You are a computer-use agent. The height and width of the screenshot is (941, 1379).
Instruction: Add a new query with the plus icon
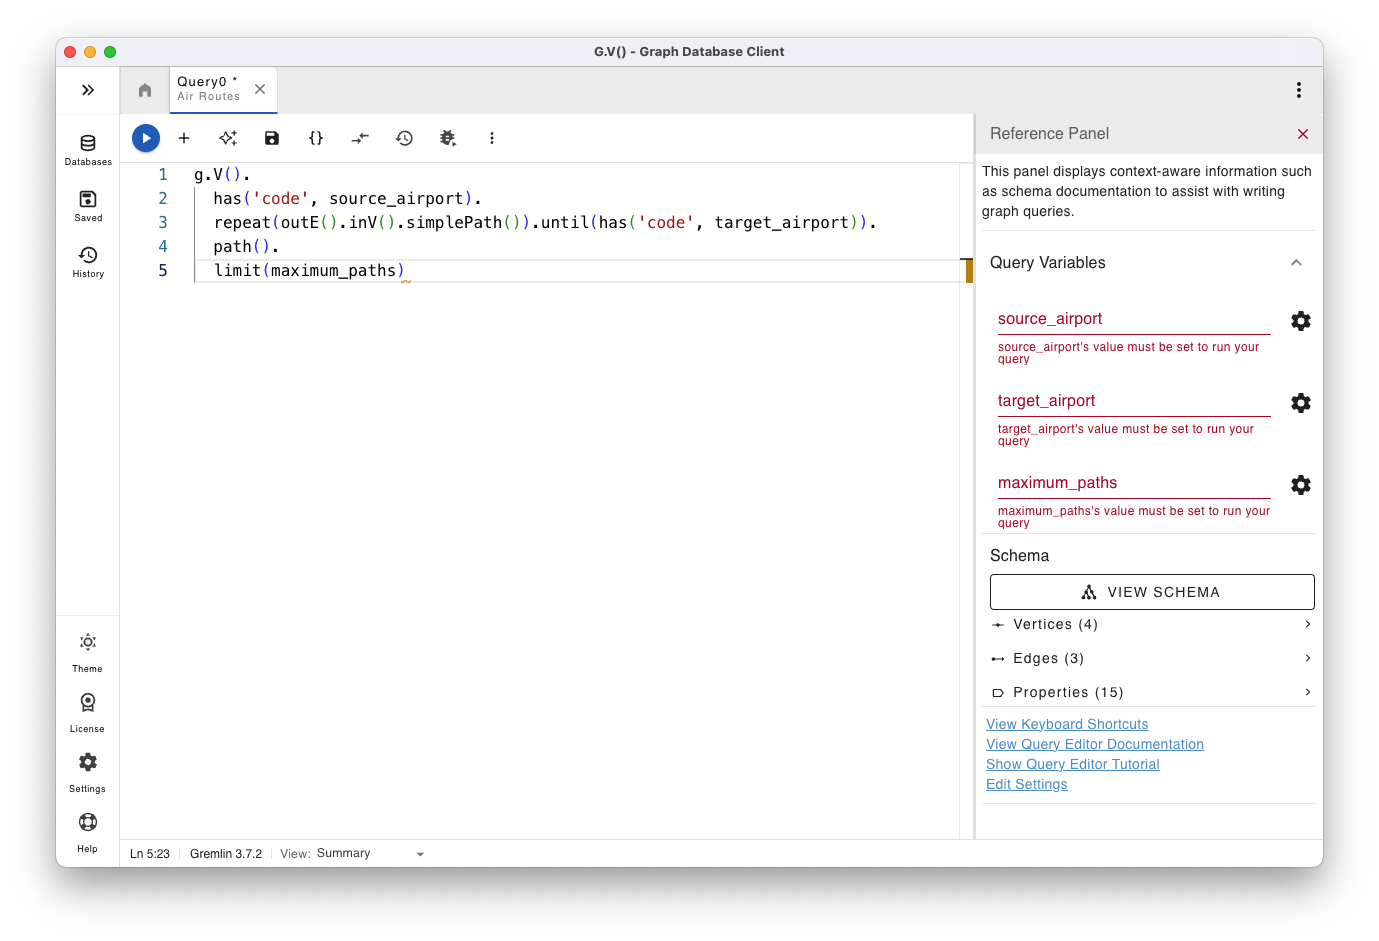click(183, 138)
